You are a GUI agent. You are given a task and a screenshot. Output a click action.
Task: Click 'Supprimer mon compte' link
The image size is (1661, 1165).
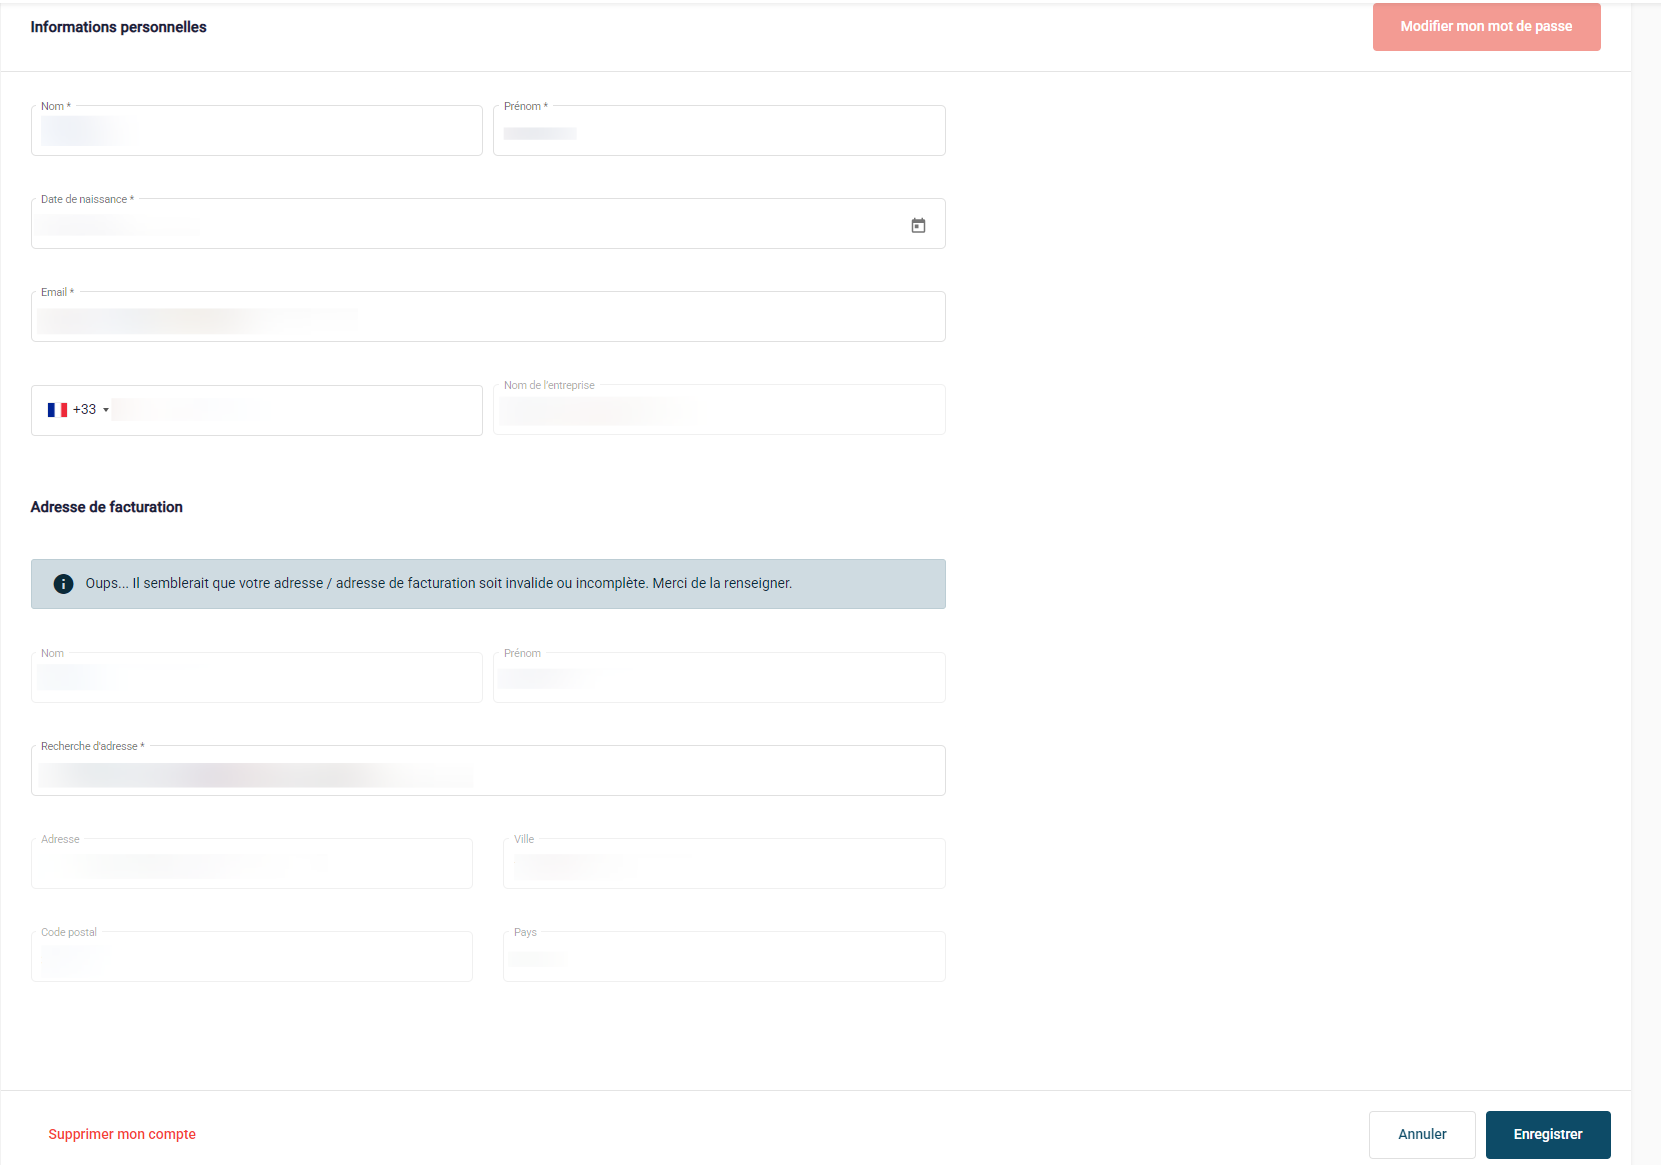(122, 1134)
